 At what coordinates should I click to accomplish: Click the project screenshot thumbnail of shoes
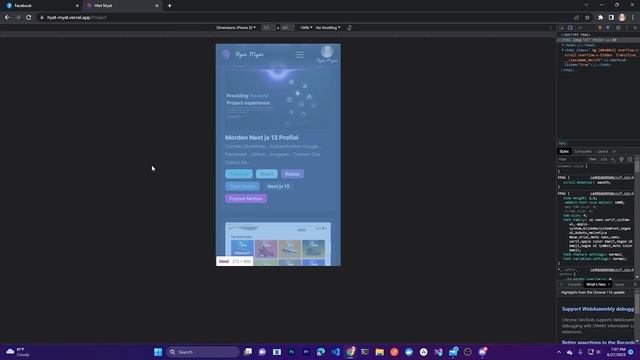pyautogui.click(x=278, y=244)
